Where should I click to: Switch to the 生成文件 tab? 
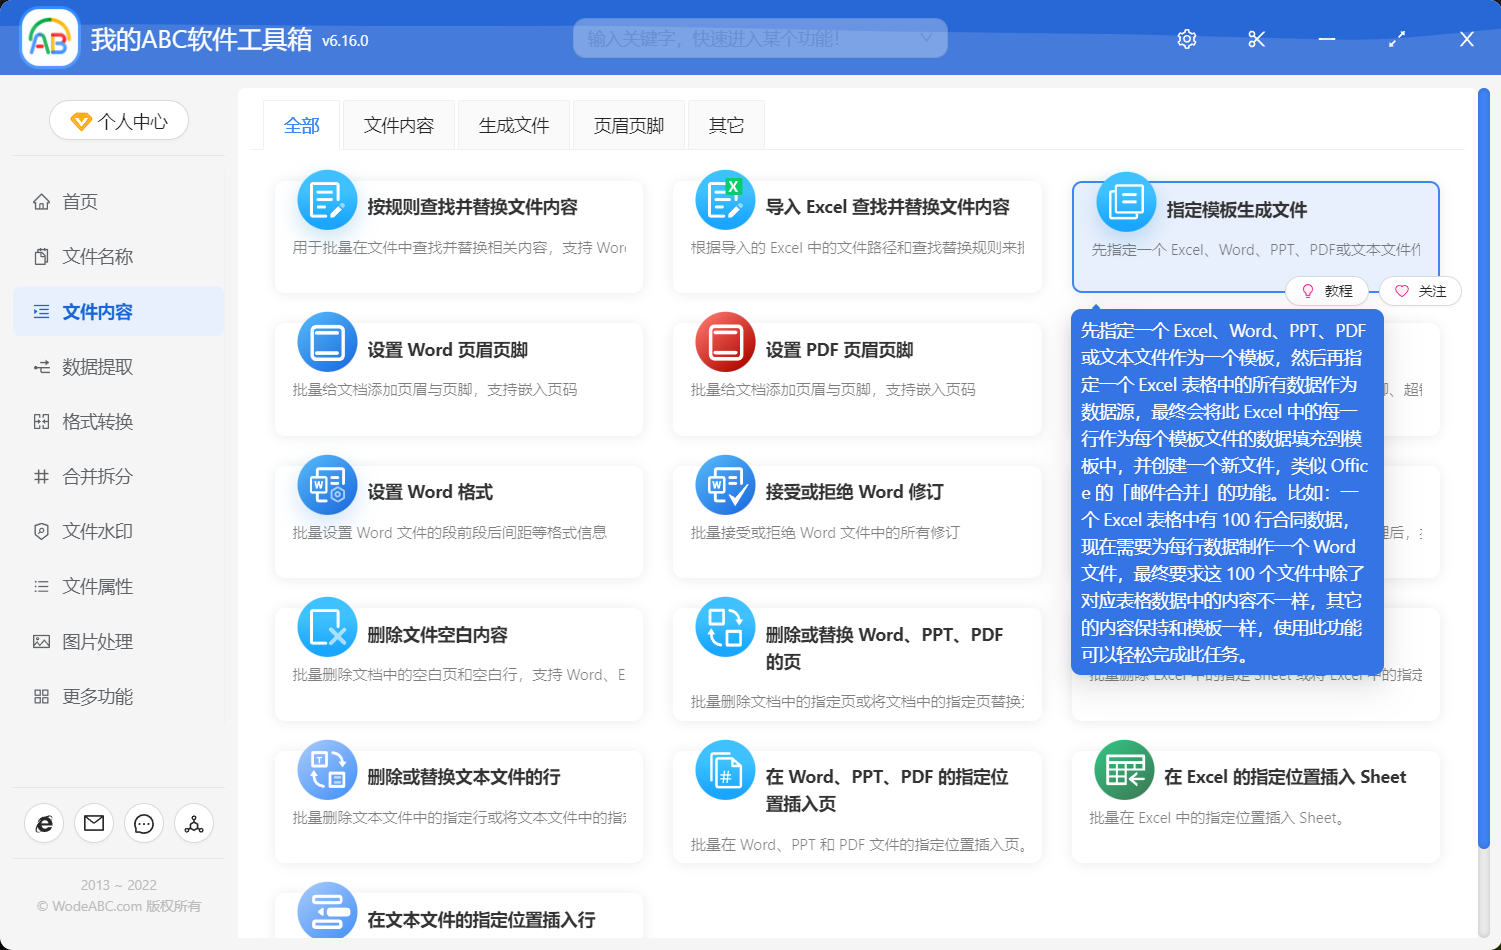click(x=513, y=124)
